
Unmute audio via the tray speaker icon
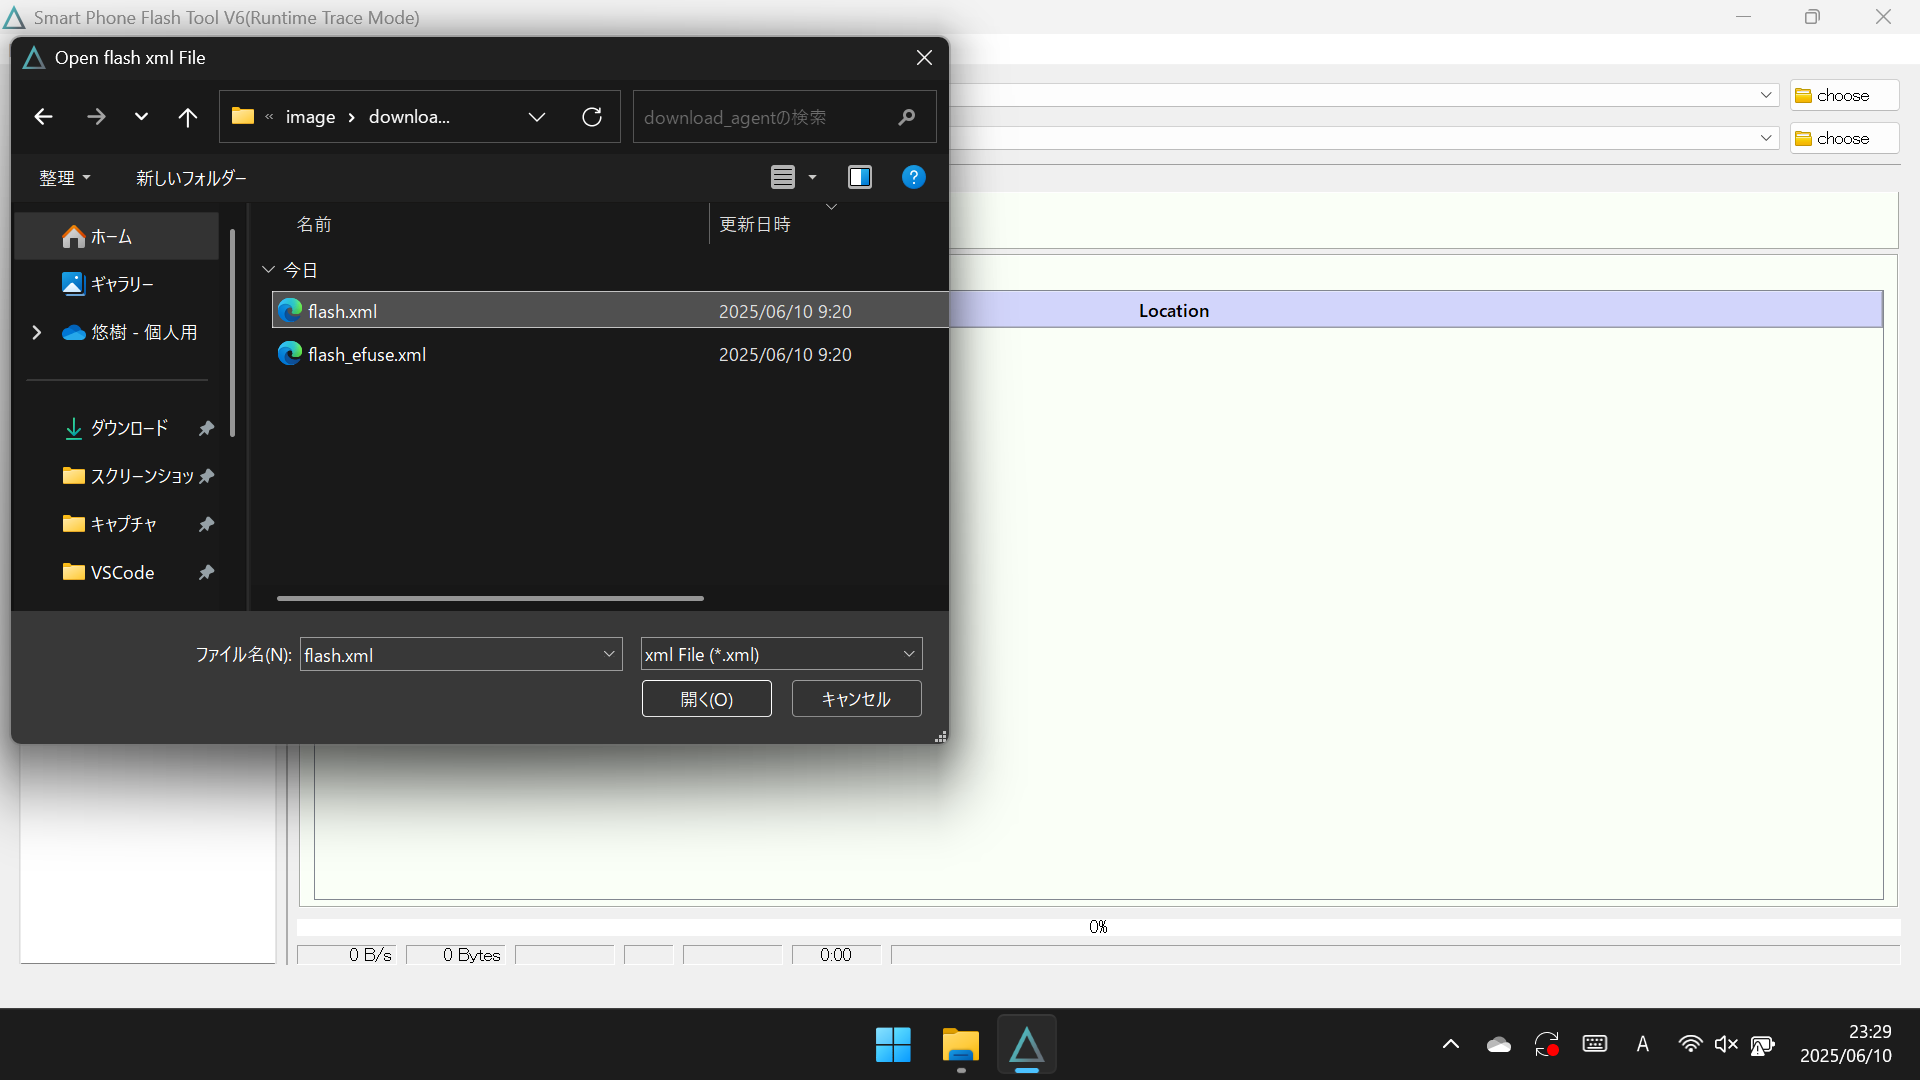[x=1727, y=1043]
